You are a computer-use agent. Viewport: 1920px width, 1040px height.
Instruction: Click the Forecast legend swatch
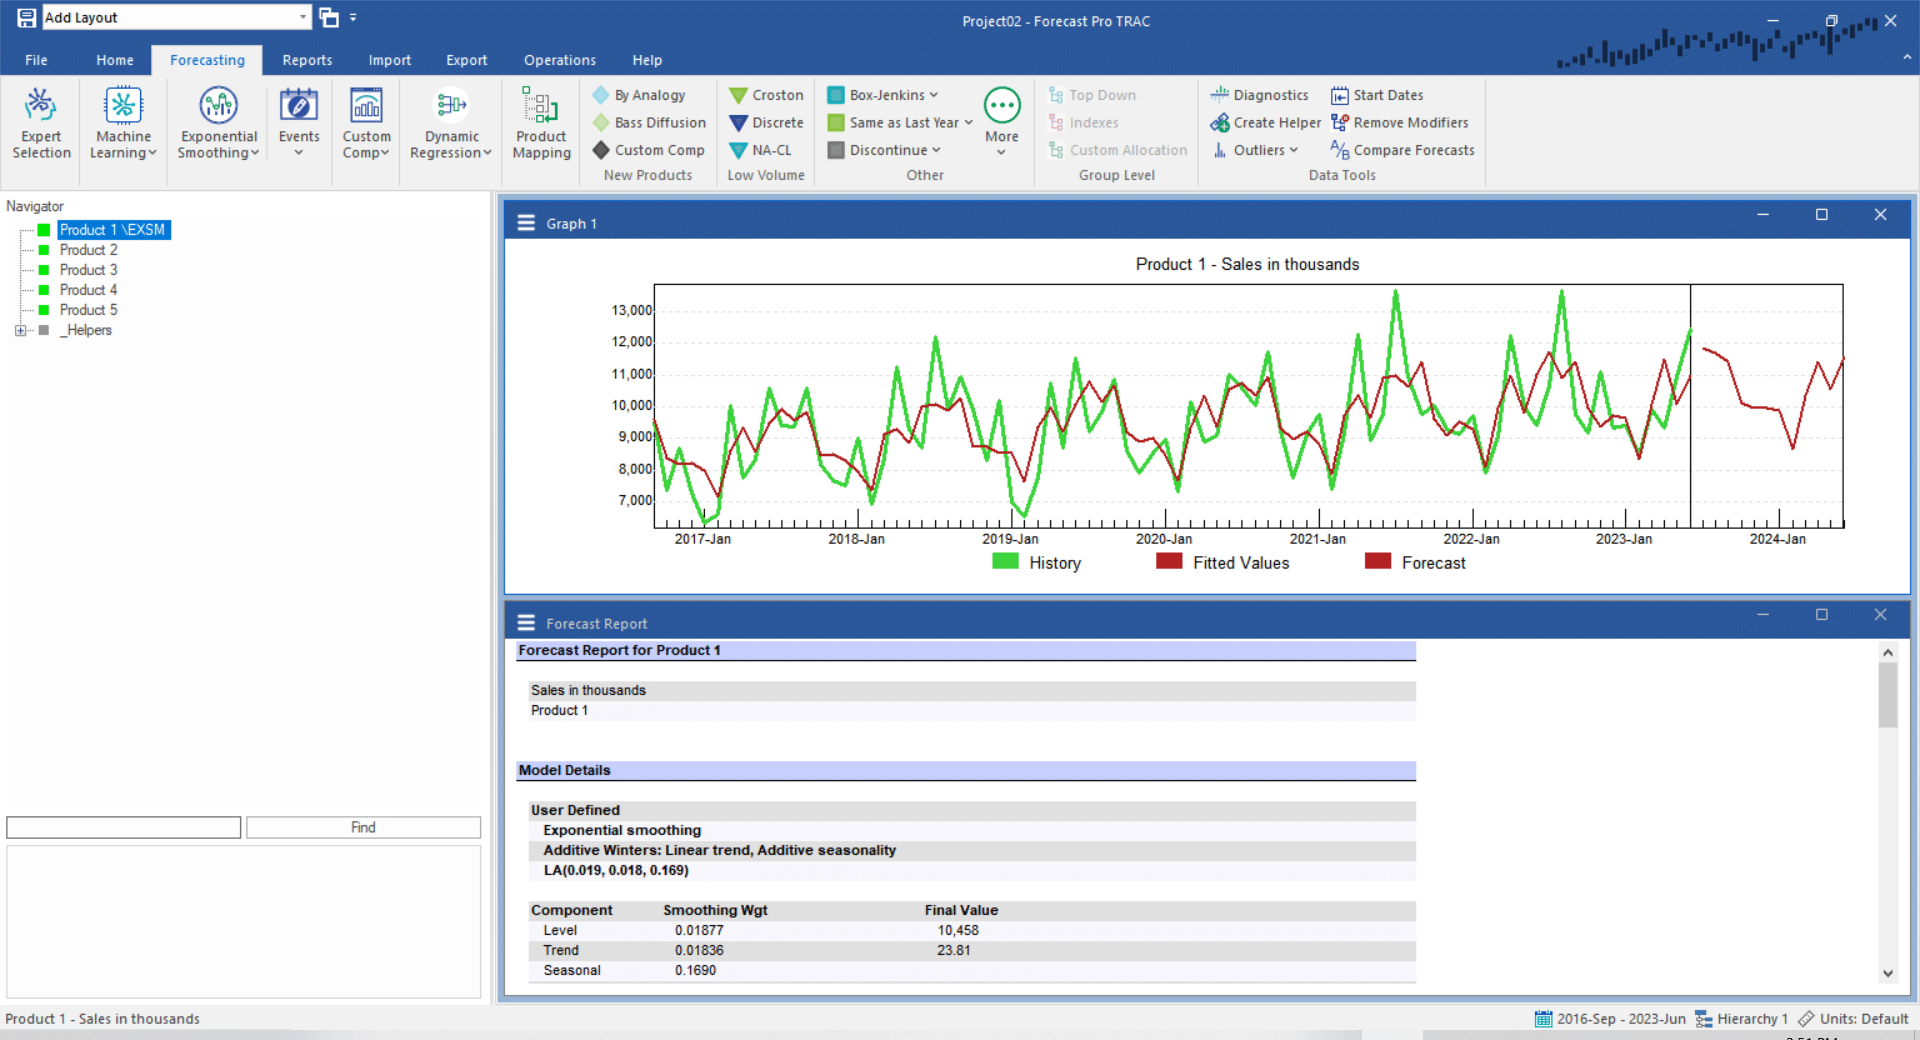[1378, 561]
